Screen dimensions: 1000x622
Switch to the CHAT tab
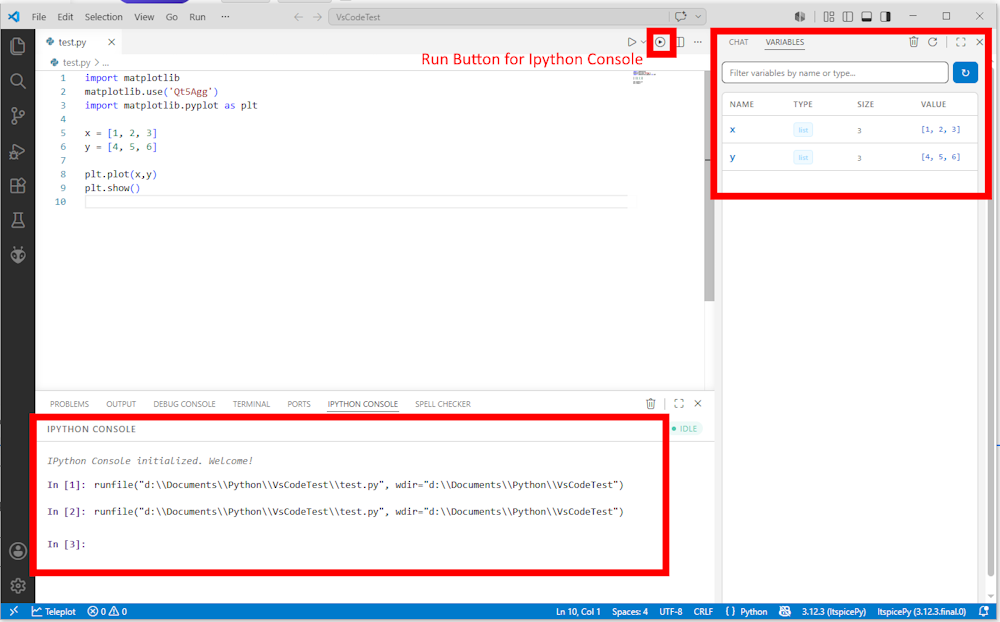pos(739,42)
